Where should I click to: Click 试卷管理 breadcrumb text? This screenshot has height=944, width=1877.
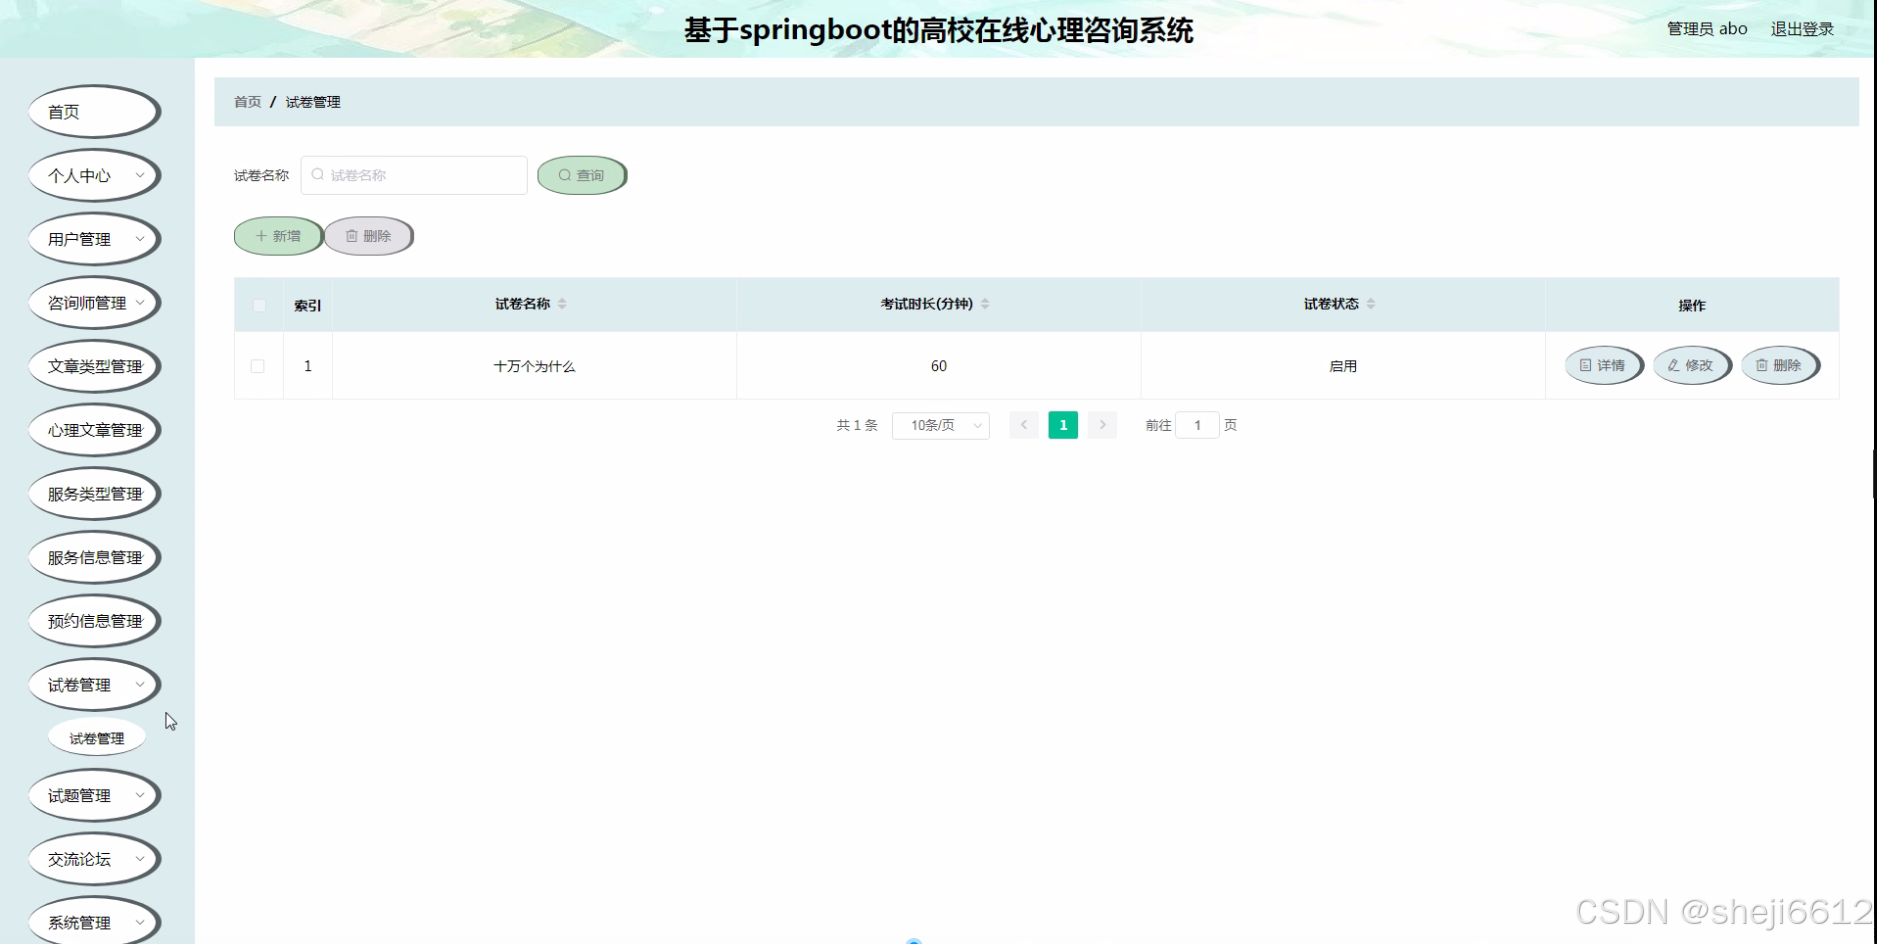(313, 102)
